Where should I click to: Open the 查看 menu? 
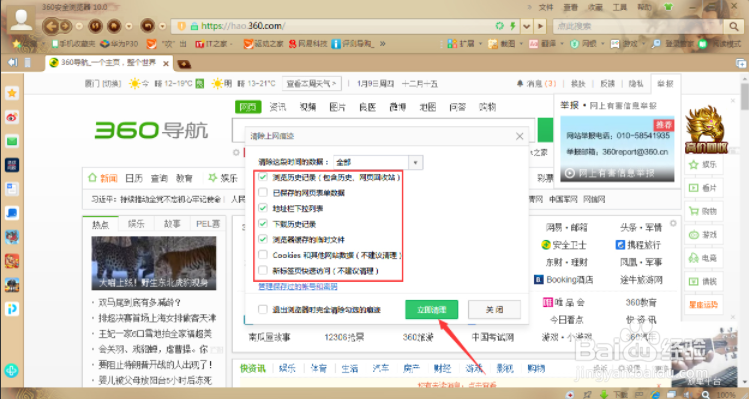570,7
